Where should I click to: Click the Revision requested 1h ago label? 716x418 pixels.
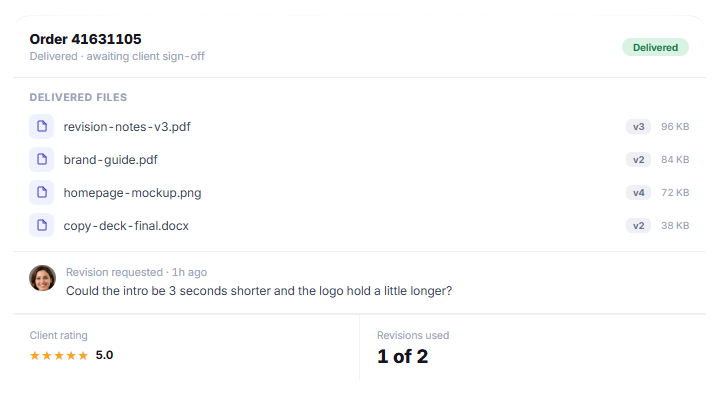tap(137, 272)
